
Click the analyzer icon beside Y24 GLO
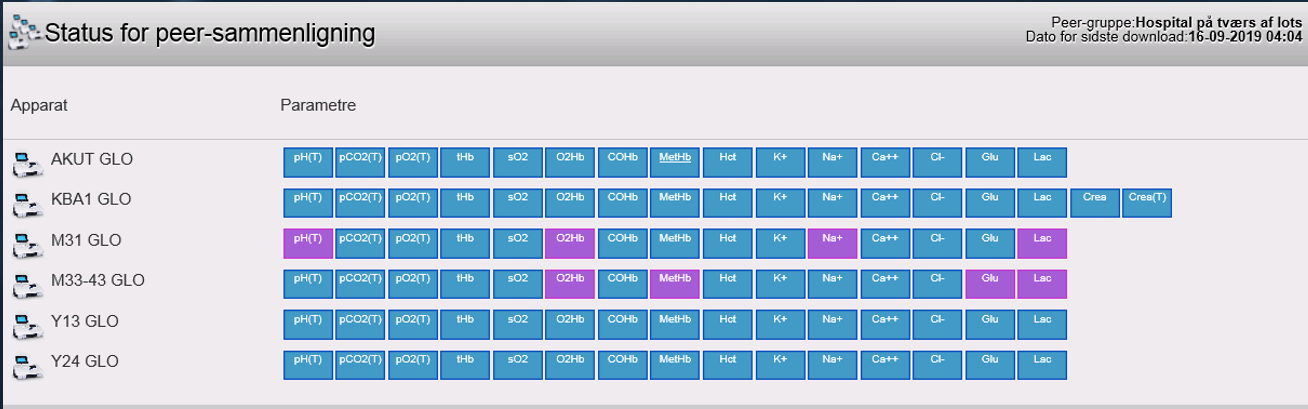pyautogui.click(x=23, y=365)
